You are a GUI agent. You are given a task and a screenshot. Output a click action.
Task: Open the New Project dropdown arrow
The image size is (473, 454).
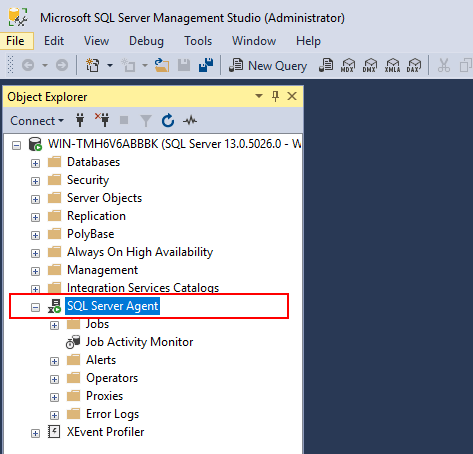click(110, 65)
